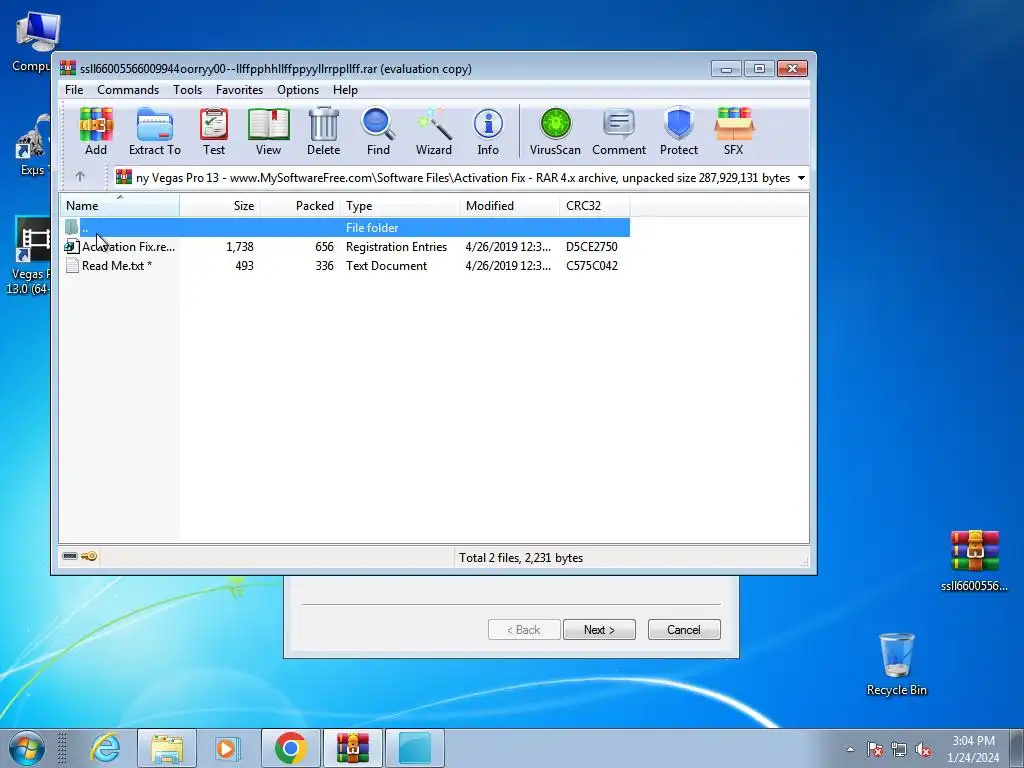Start VirusScan on the archive
The image size is (1024, 768).
pyautogui.click(x=555, y=131)
